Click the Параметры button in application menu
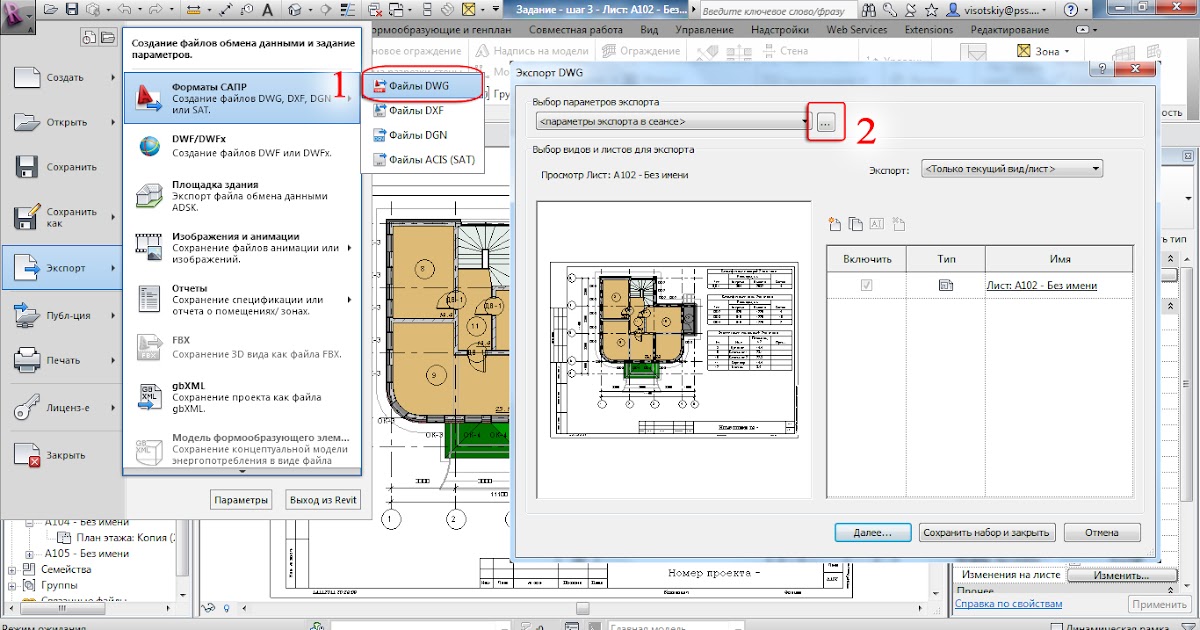Viewport: 1200px width, 630px height. [241, 500]
